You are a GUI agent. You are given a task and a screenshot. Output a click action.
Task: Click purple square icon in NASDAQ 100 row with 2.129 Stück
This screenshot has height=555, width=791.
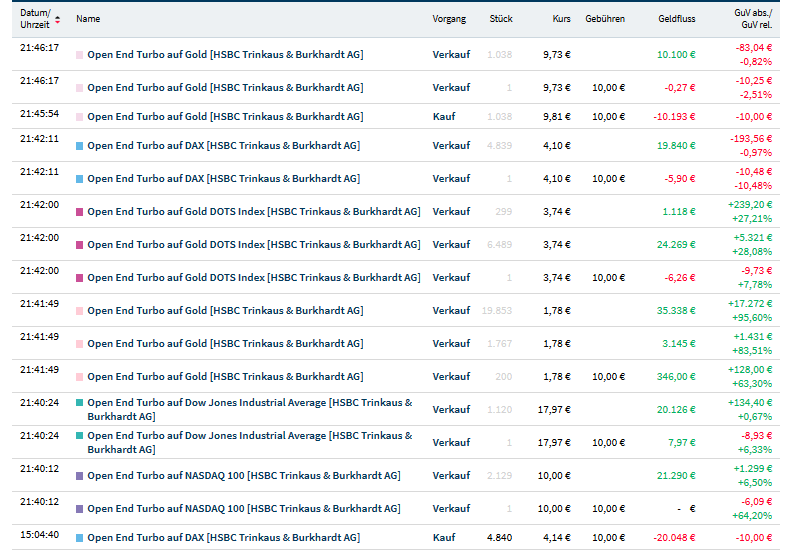pyautogui.click(x=80, y=476)
